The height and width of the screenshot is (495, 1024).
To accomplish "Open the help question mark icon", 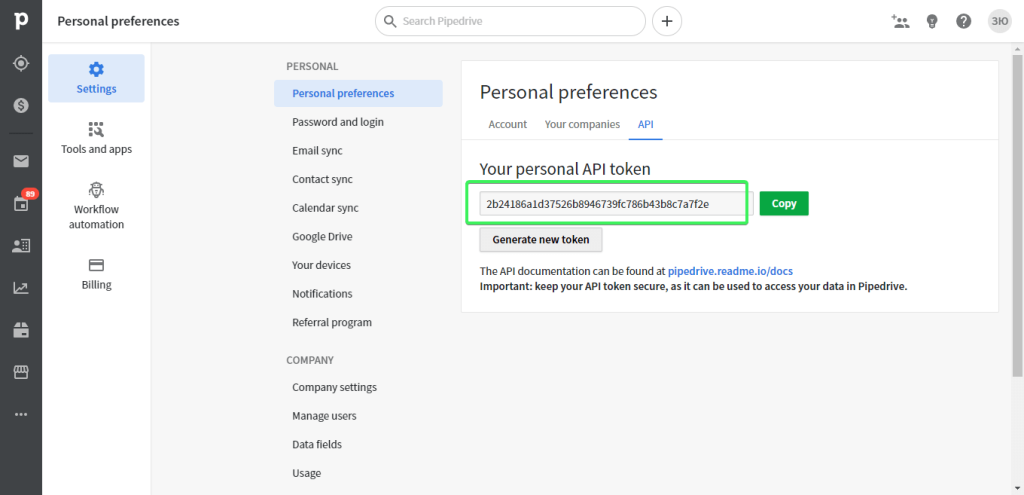I will pos(963,22).
